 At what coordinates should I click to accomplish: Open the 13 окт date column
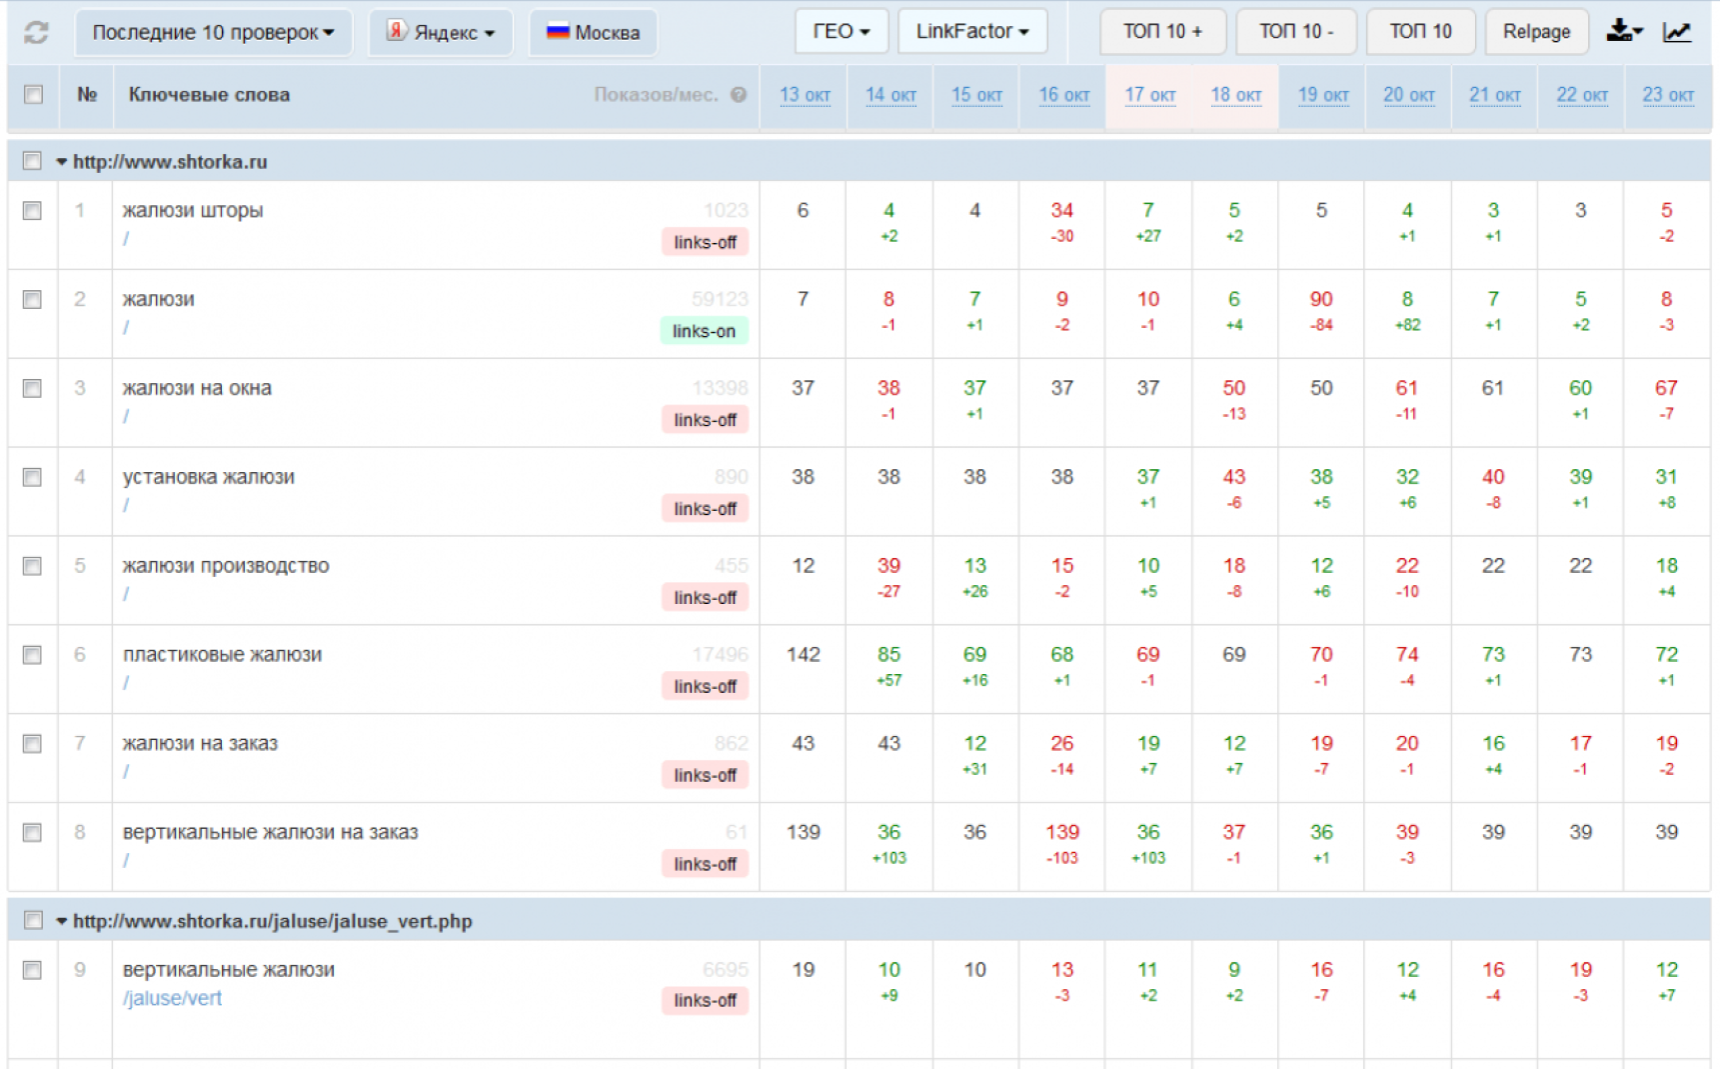[805, 95]
